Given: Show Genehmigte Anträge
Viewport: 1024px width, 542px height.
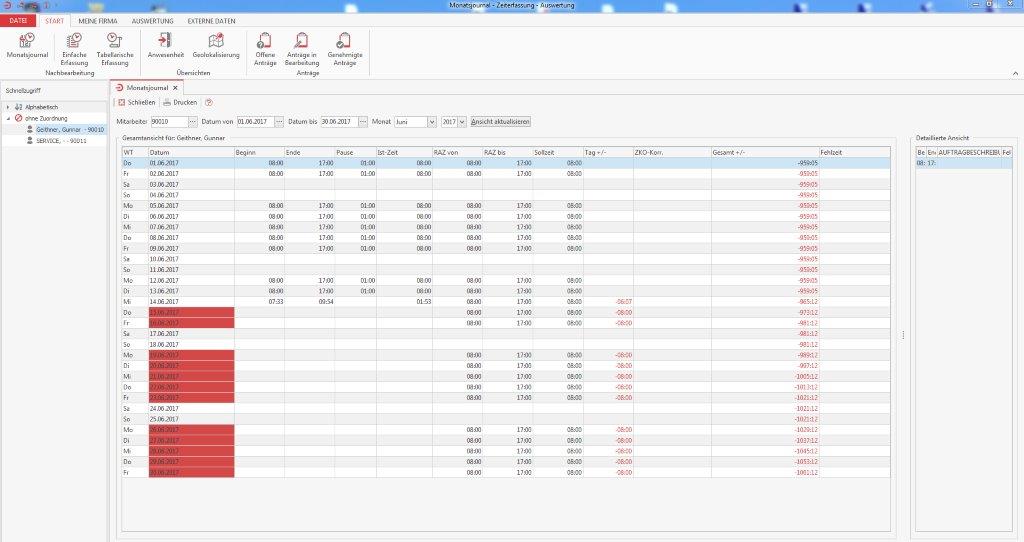Looking at the screenshot, I should coord(344,49).
